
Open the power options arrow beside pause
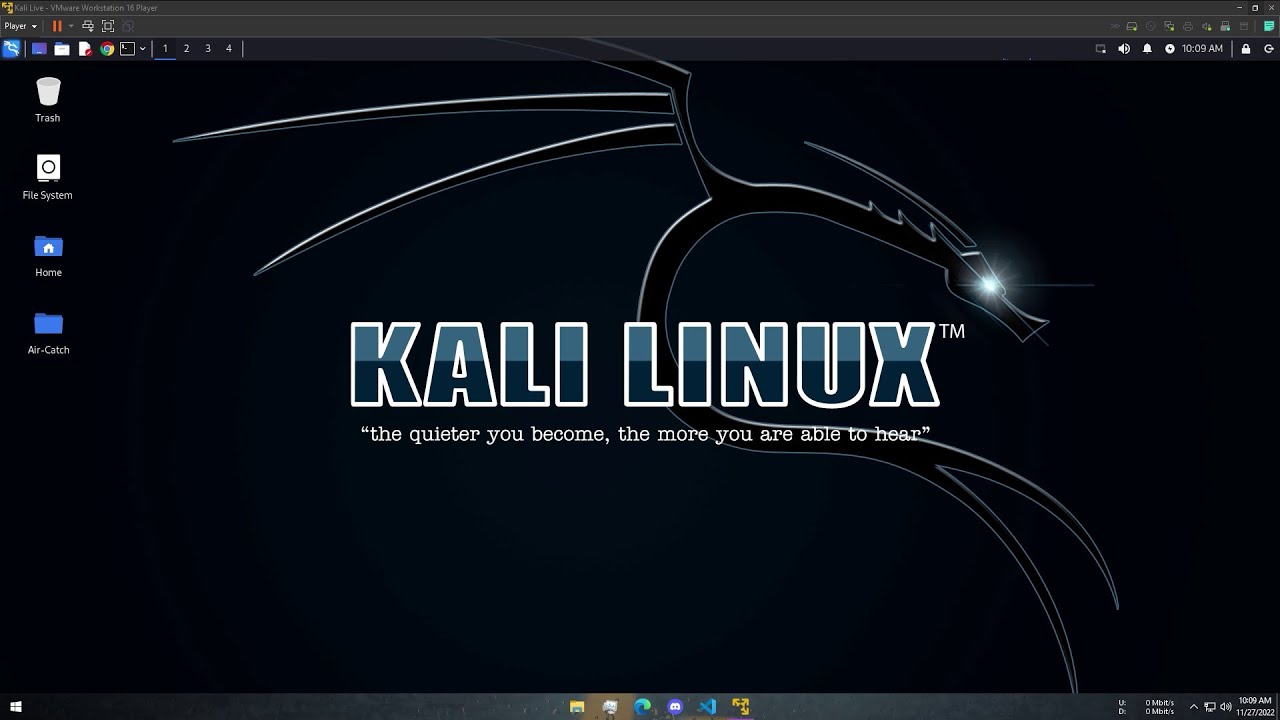pyautogui.click(x=70, y=26)
